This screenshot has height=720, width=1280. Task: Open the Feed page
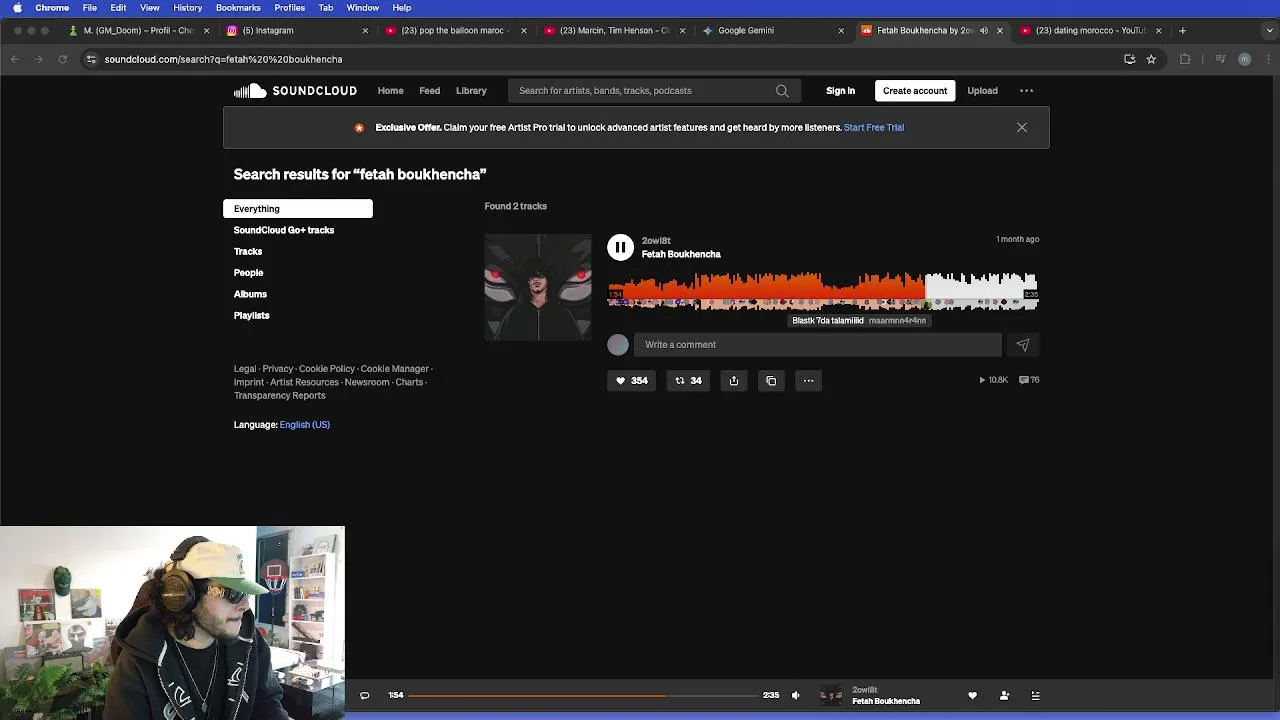click(429, 91)
